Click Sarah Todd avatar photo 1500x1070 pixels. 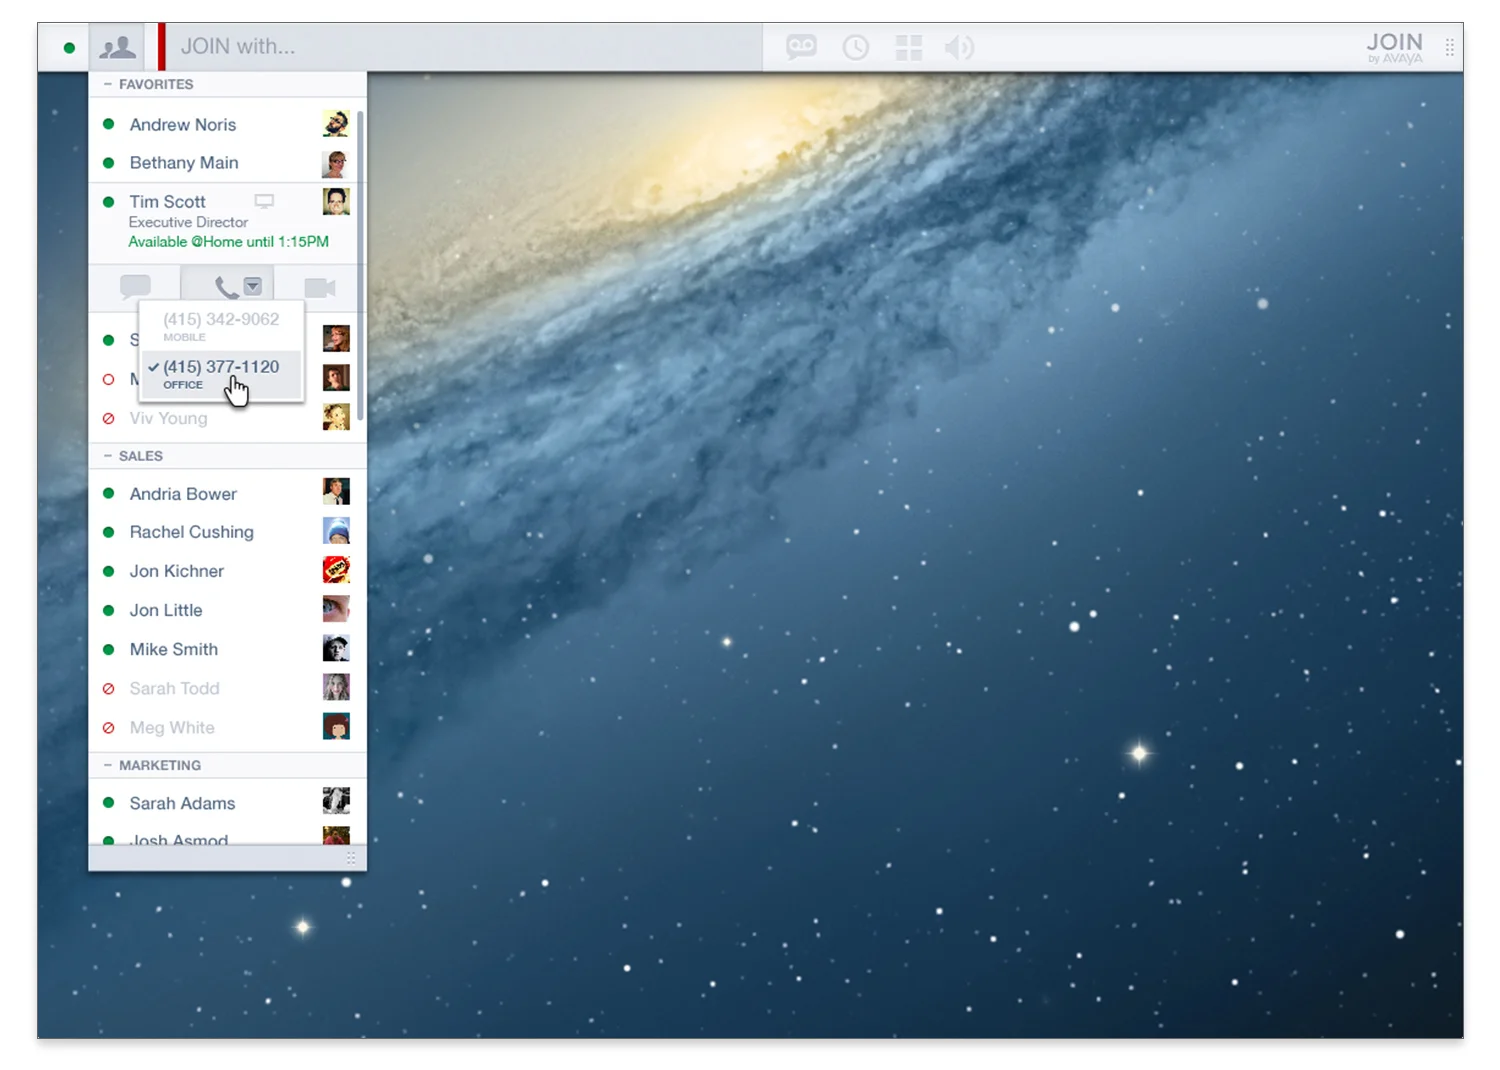(x=336, y=687)
